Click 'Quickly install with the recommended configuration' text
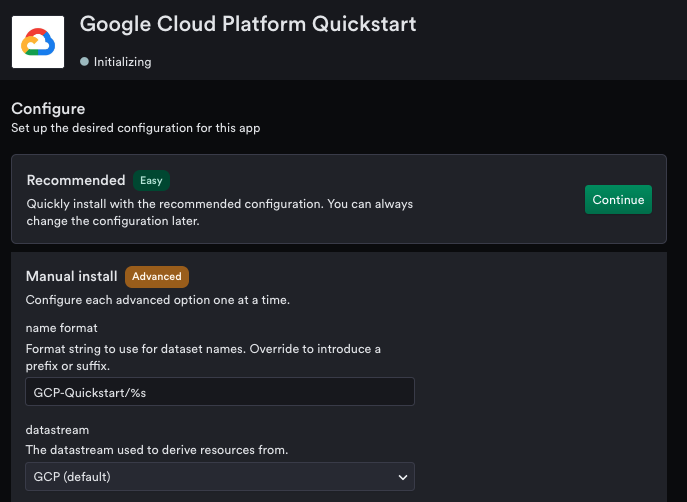687x502 pixels. 220,212
